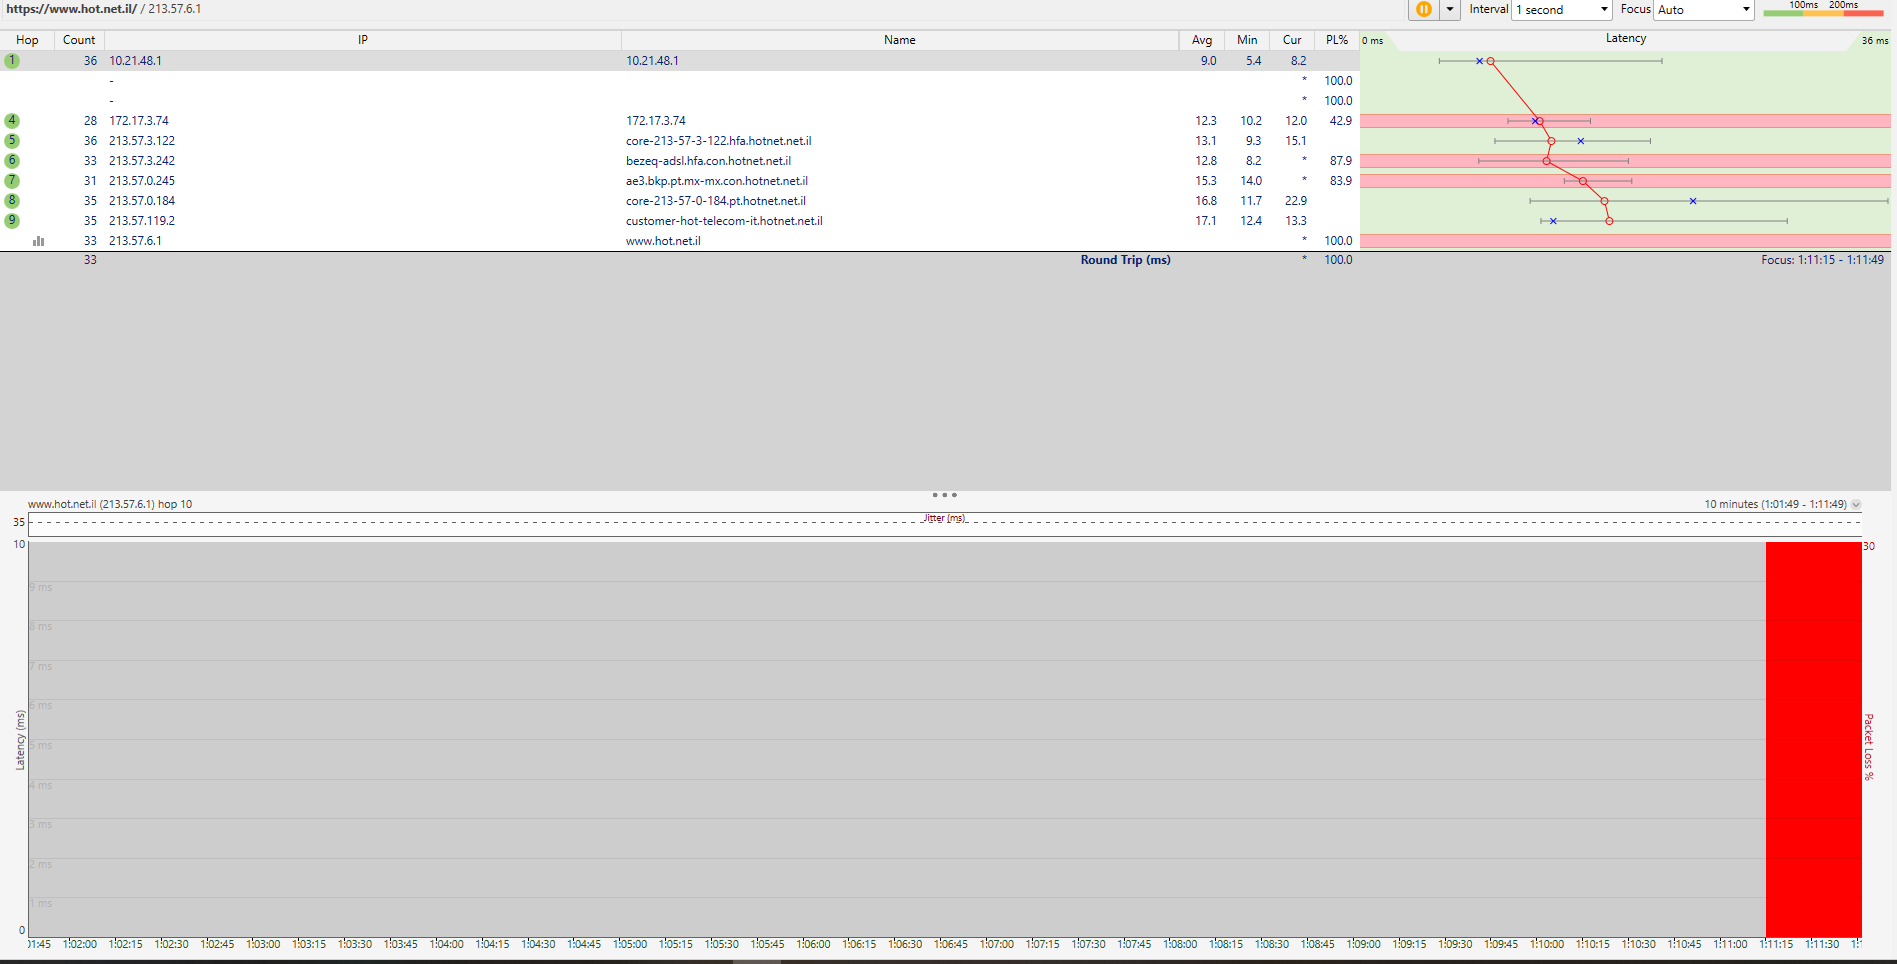Open the Interval dropdown set to 1 second

(x=1562, y=10)
